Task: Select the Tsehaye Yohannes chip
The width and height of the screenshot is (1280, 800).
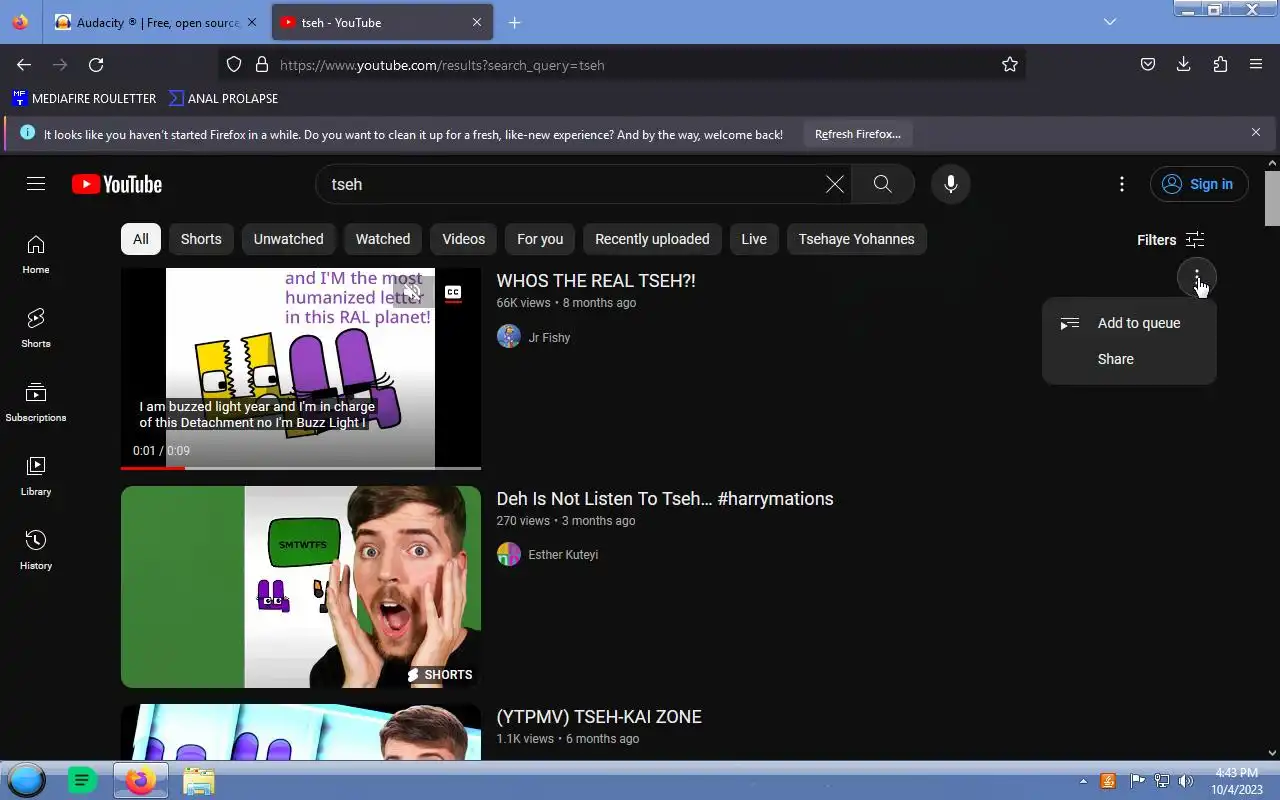Action: pyautogui.click(x=856, y=239)
